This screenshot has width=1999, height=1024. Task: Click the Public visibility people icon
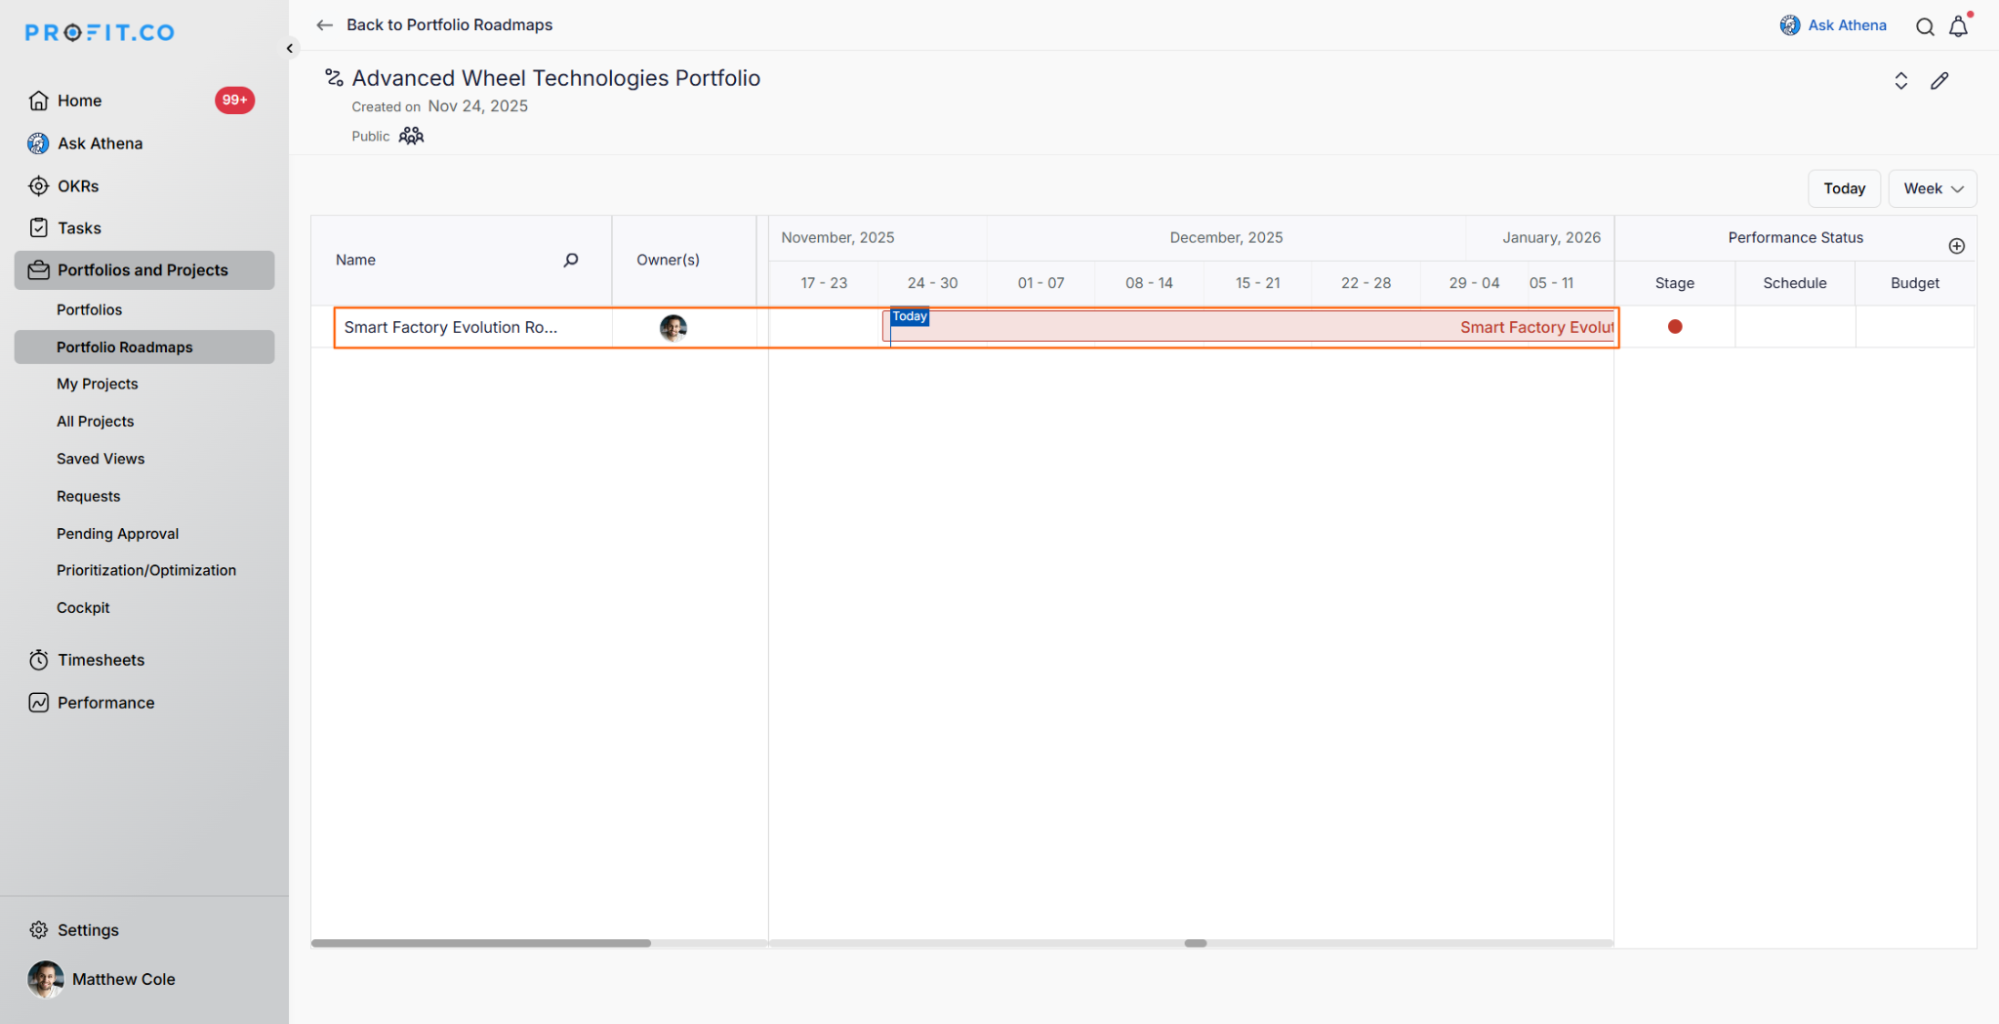point(411,136)
